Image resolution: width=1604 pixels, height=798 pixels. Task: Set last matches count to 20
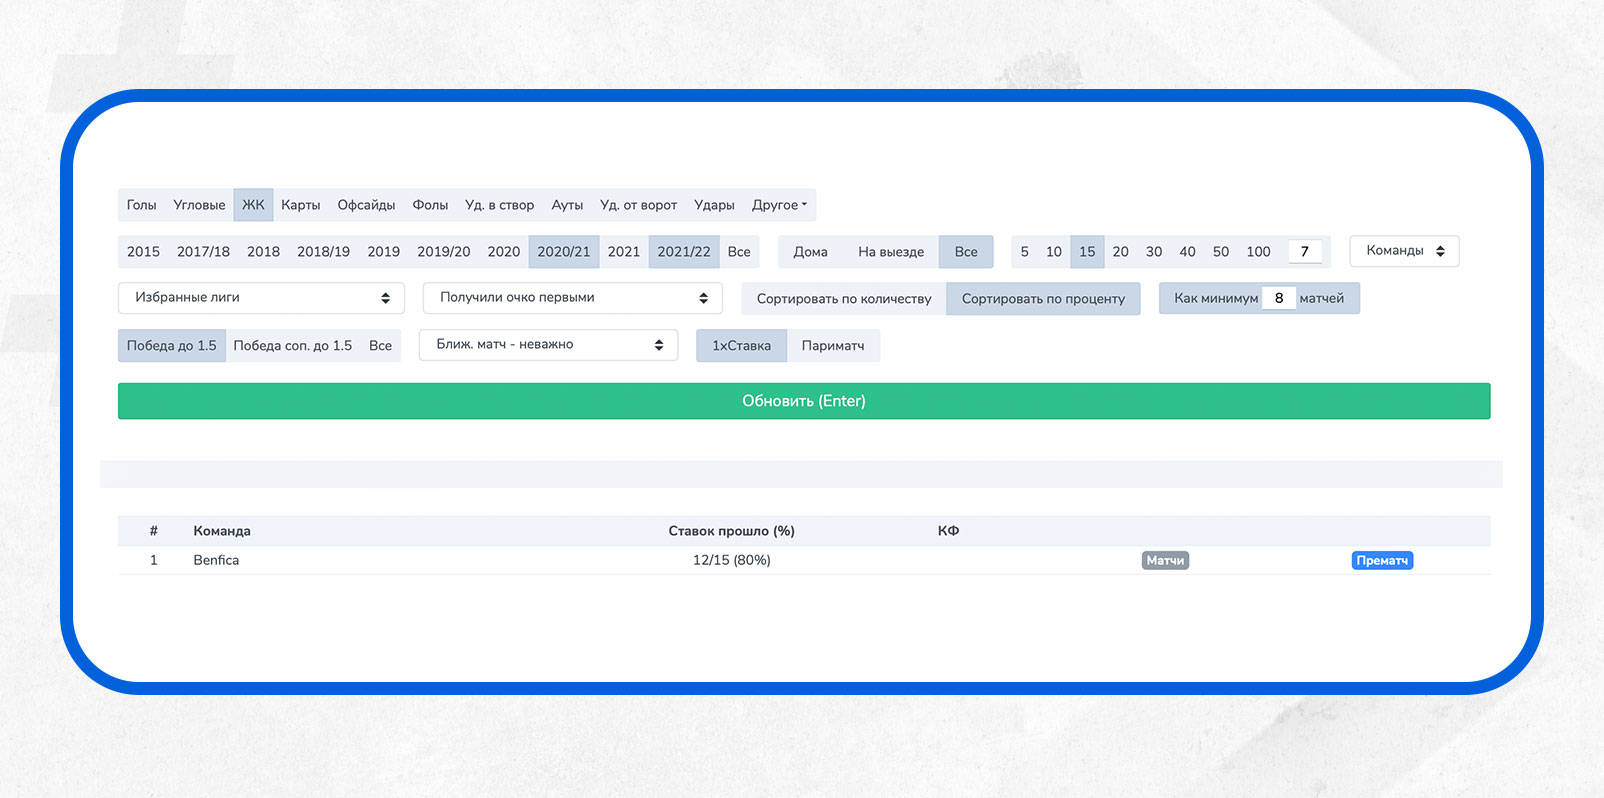pyautogui.click(x=1120, y=252)
